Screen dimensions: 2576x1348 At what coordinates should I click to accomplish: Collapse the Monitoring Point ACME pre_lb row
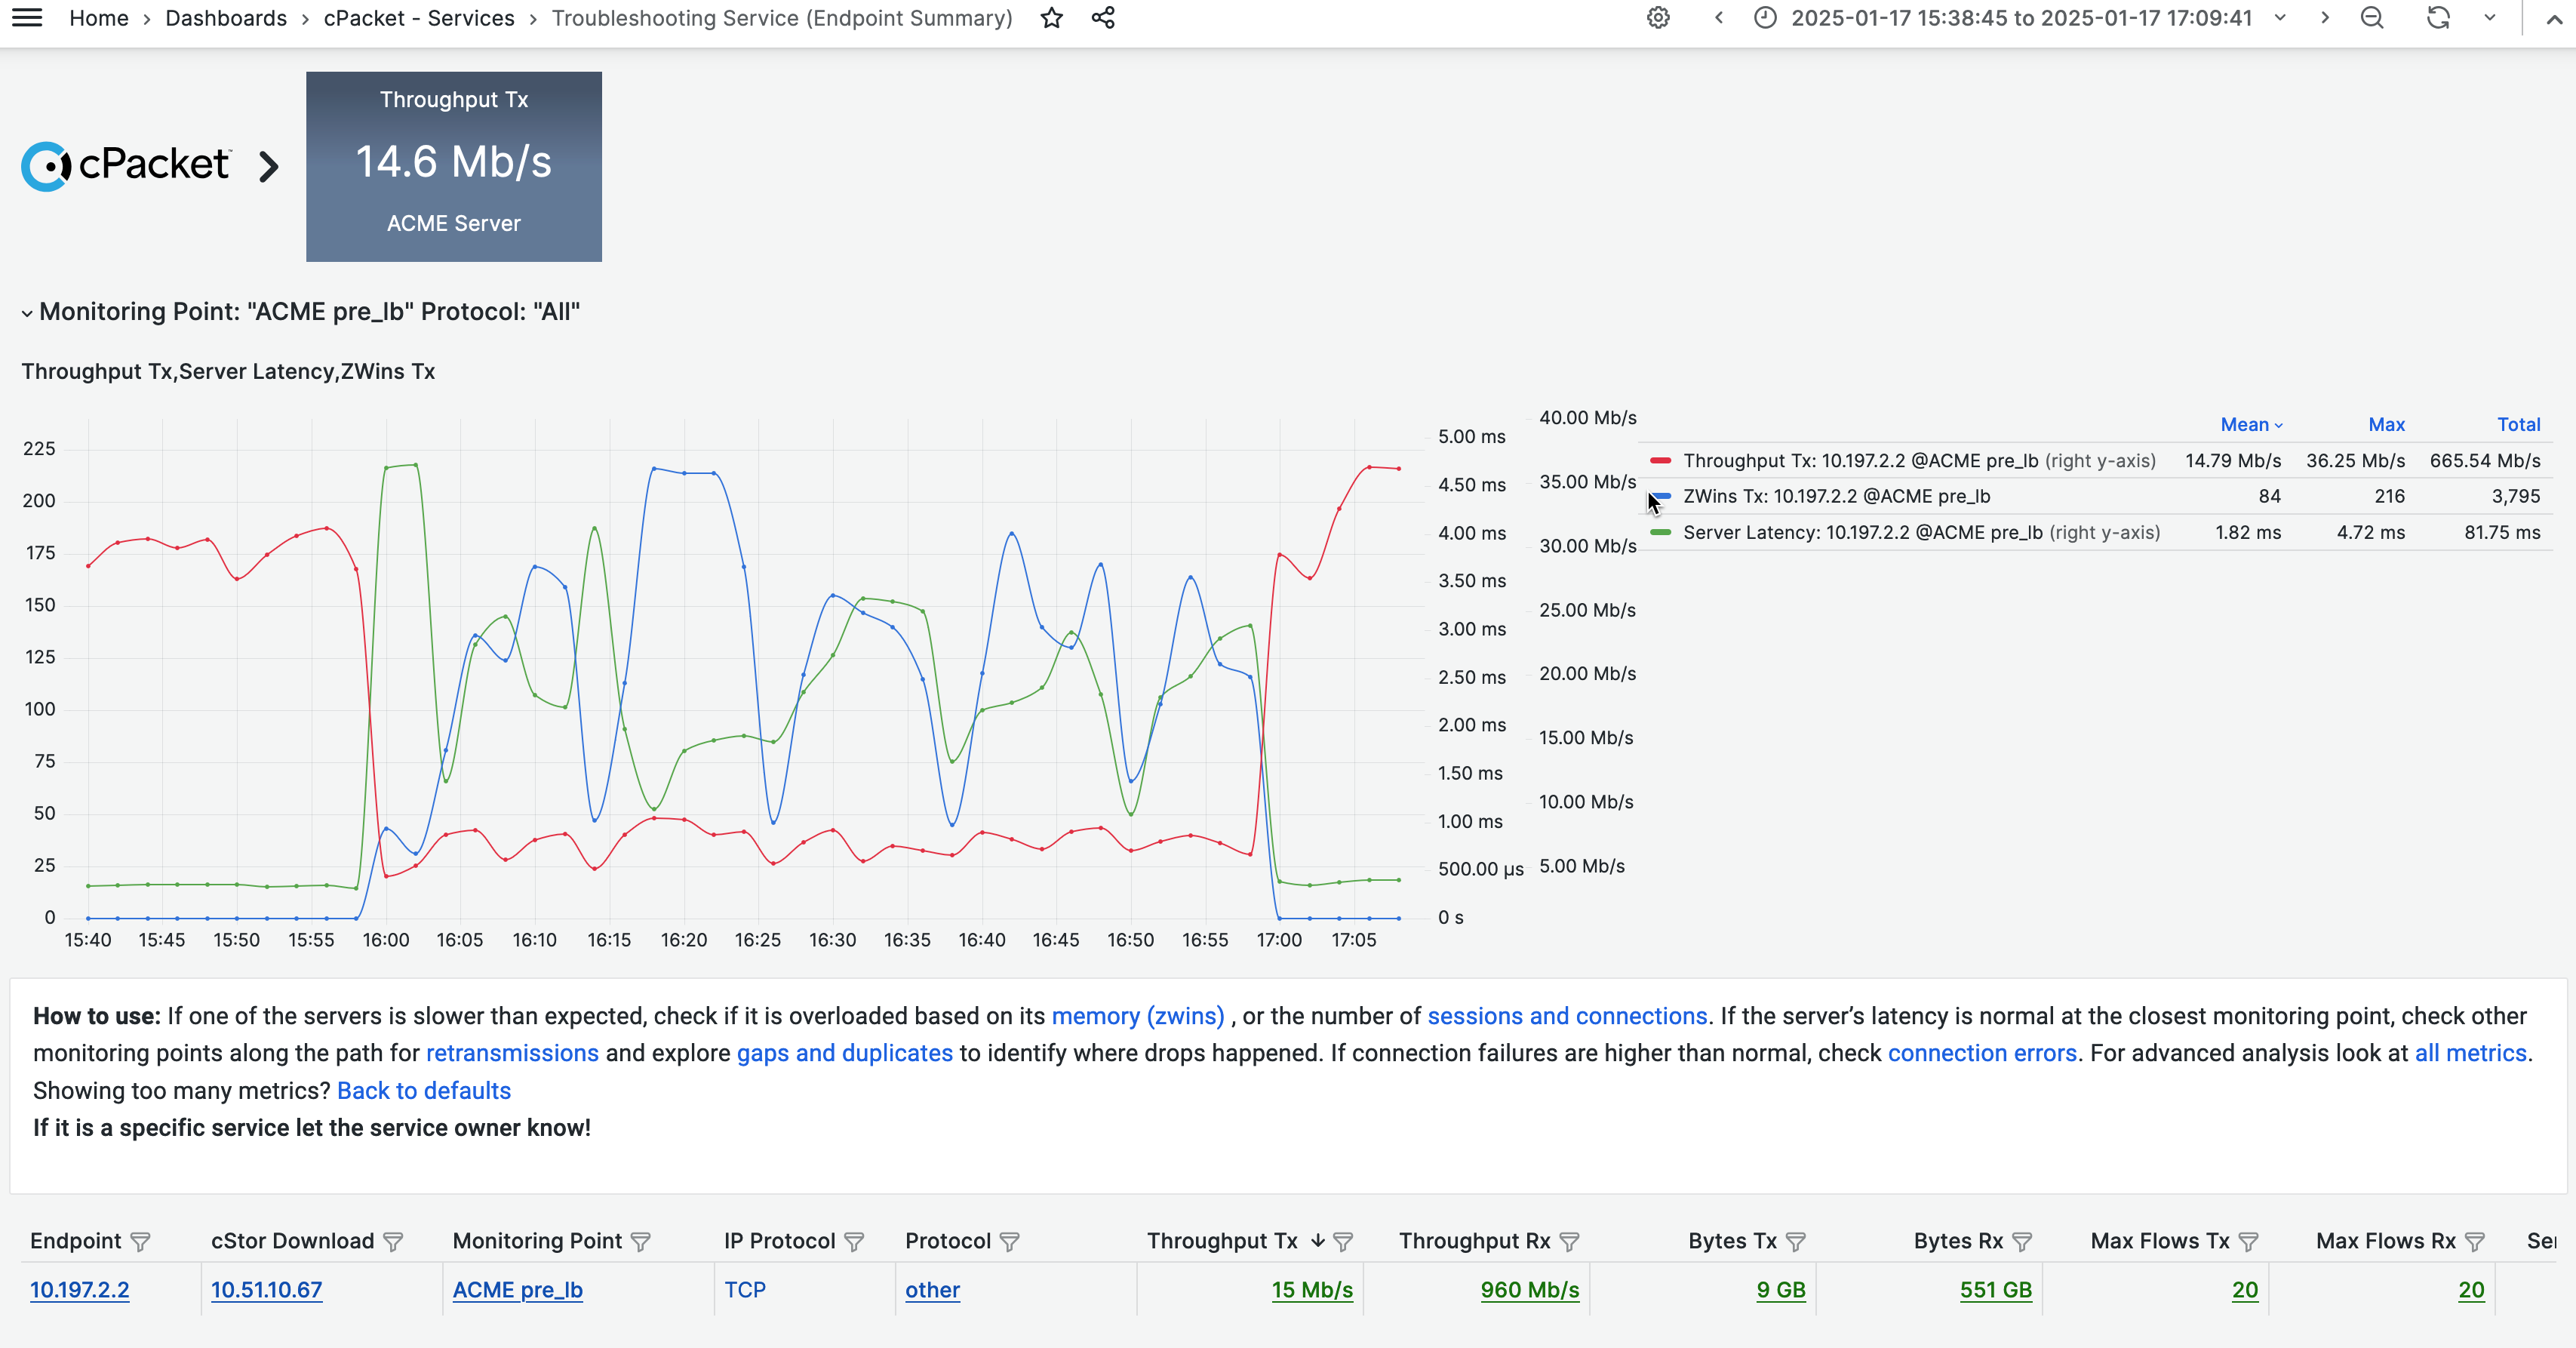click(27, 313)
